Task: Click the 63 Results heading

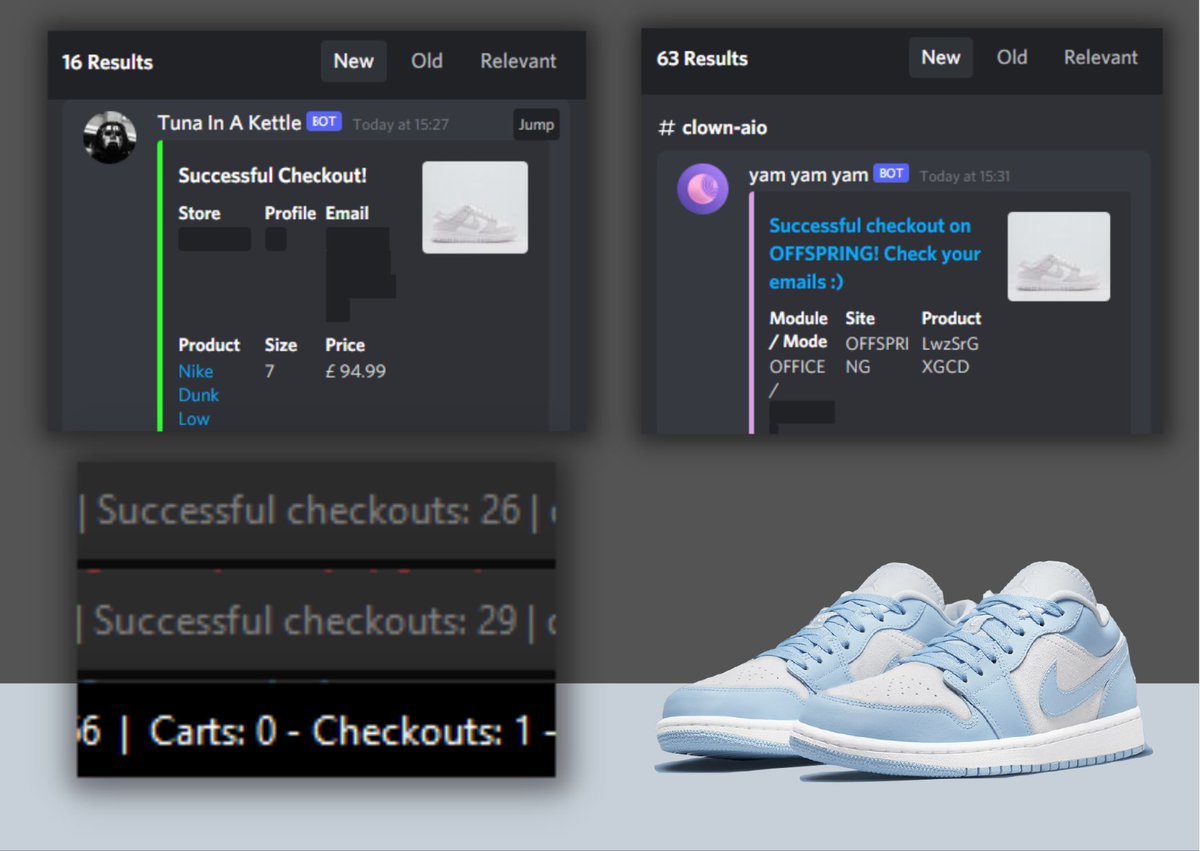Action: (702, 58)
